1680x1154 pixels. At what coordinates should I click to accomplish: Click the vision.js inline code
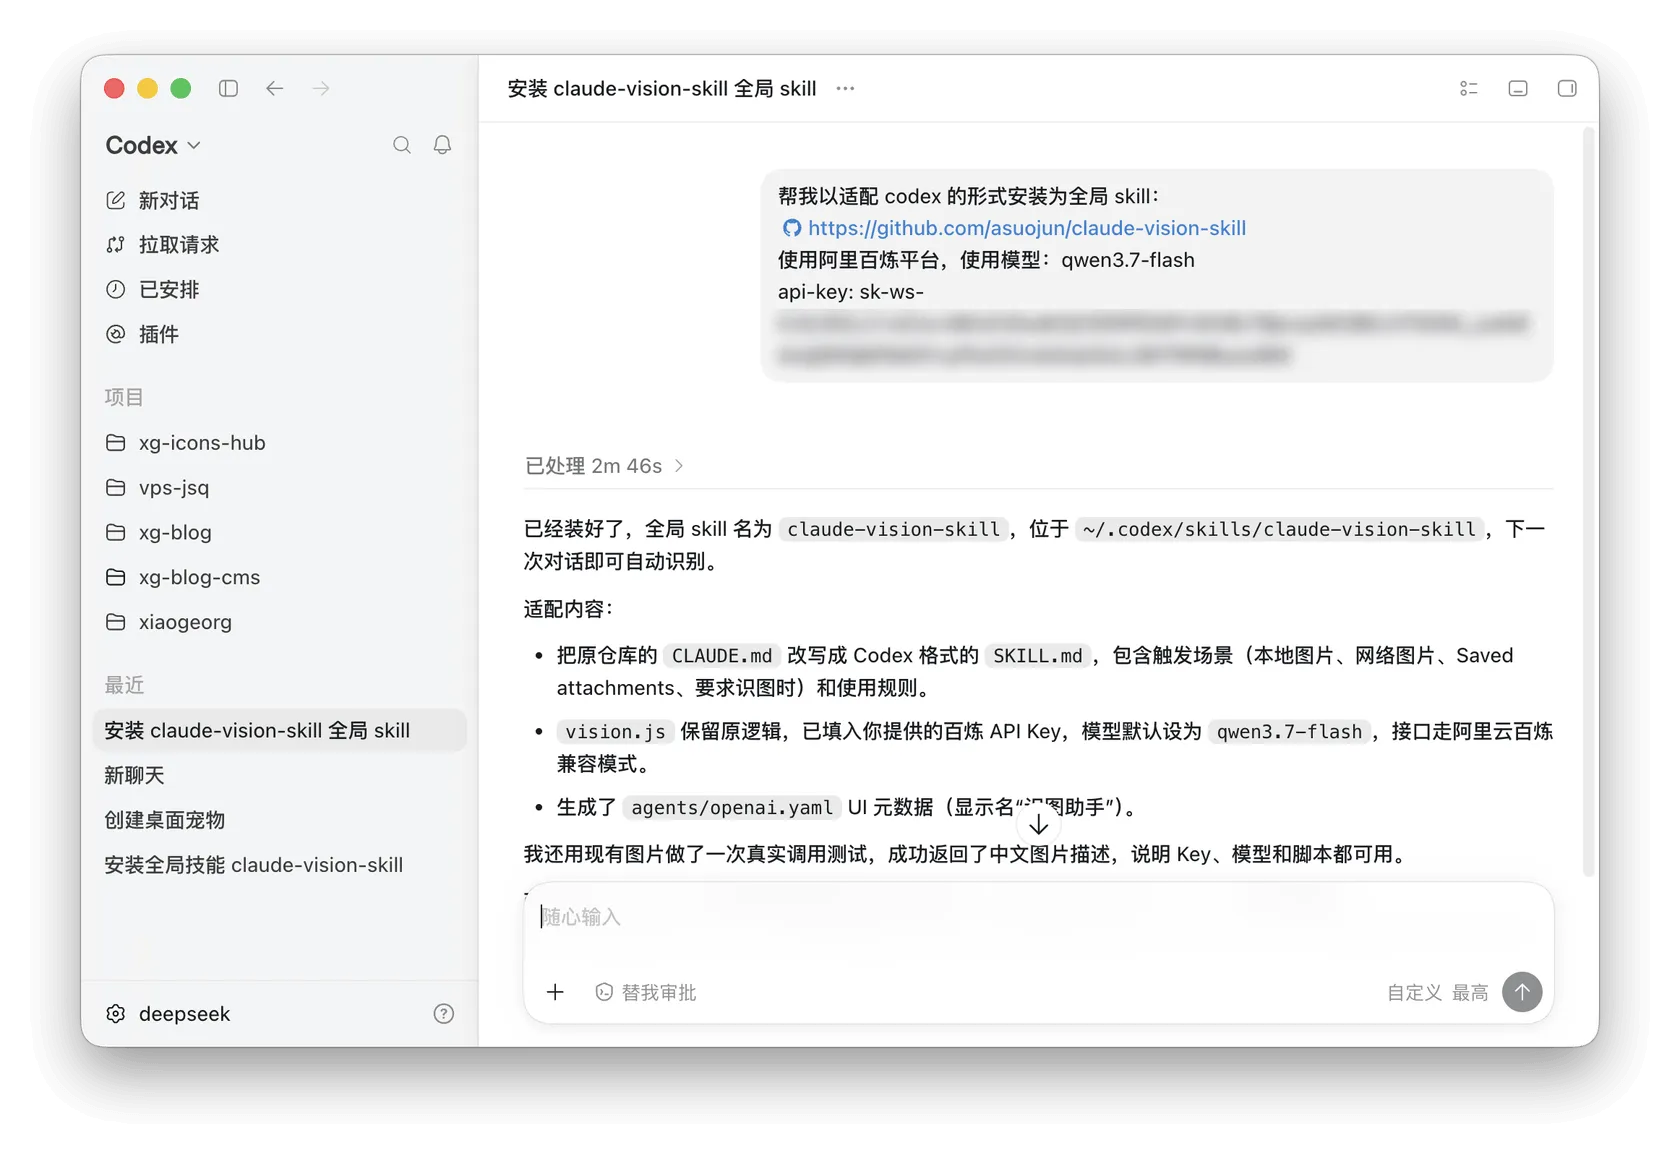coord(615,732)
